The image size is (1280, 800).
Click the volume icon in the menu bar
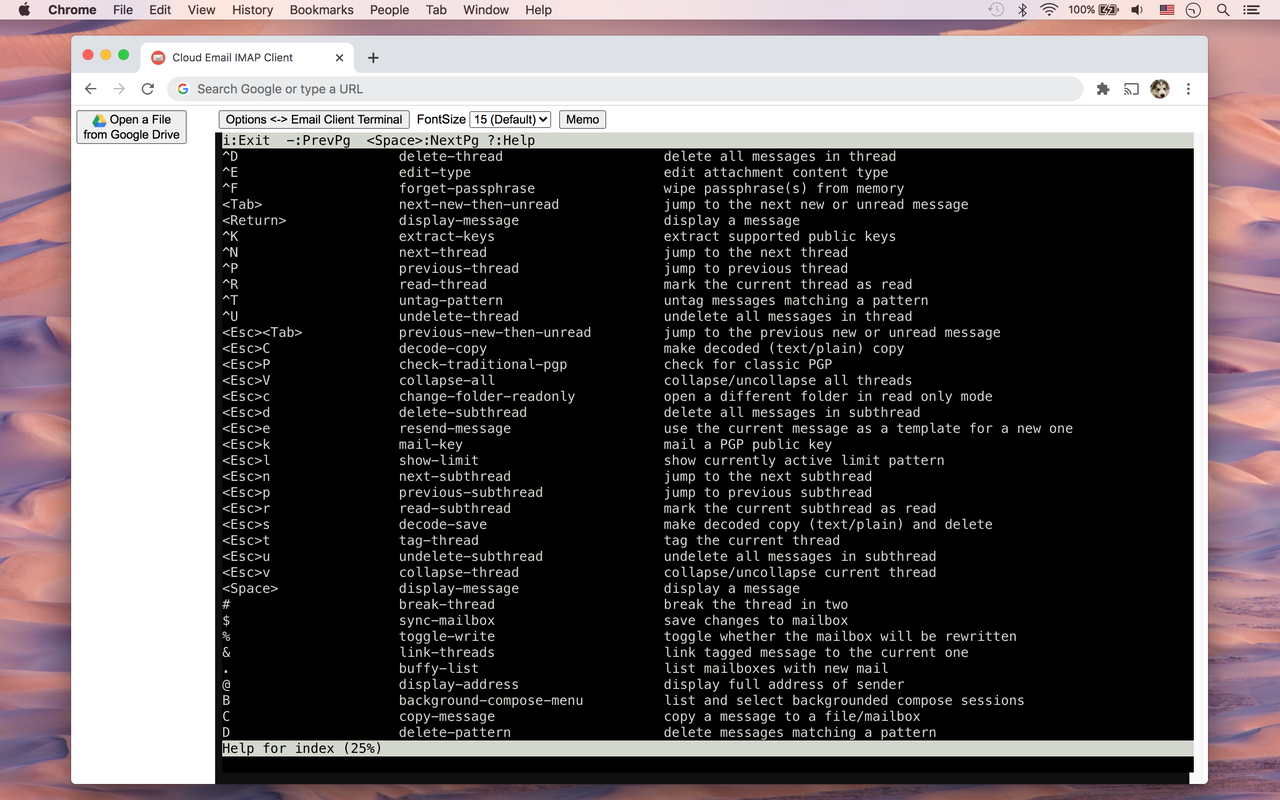pos(1135,10)
